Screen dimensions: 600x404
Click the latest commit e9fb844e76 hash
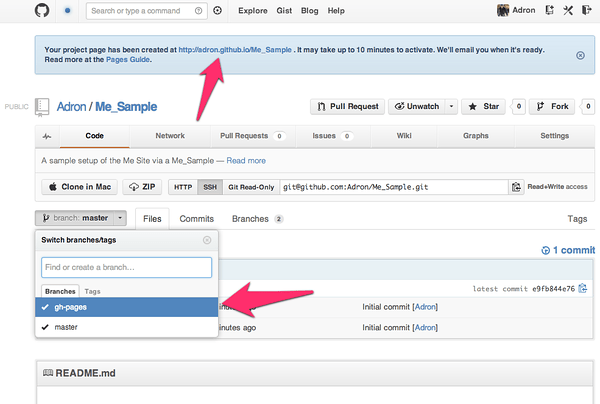click(553, 289)
